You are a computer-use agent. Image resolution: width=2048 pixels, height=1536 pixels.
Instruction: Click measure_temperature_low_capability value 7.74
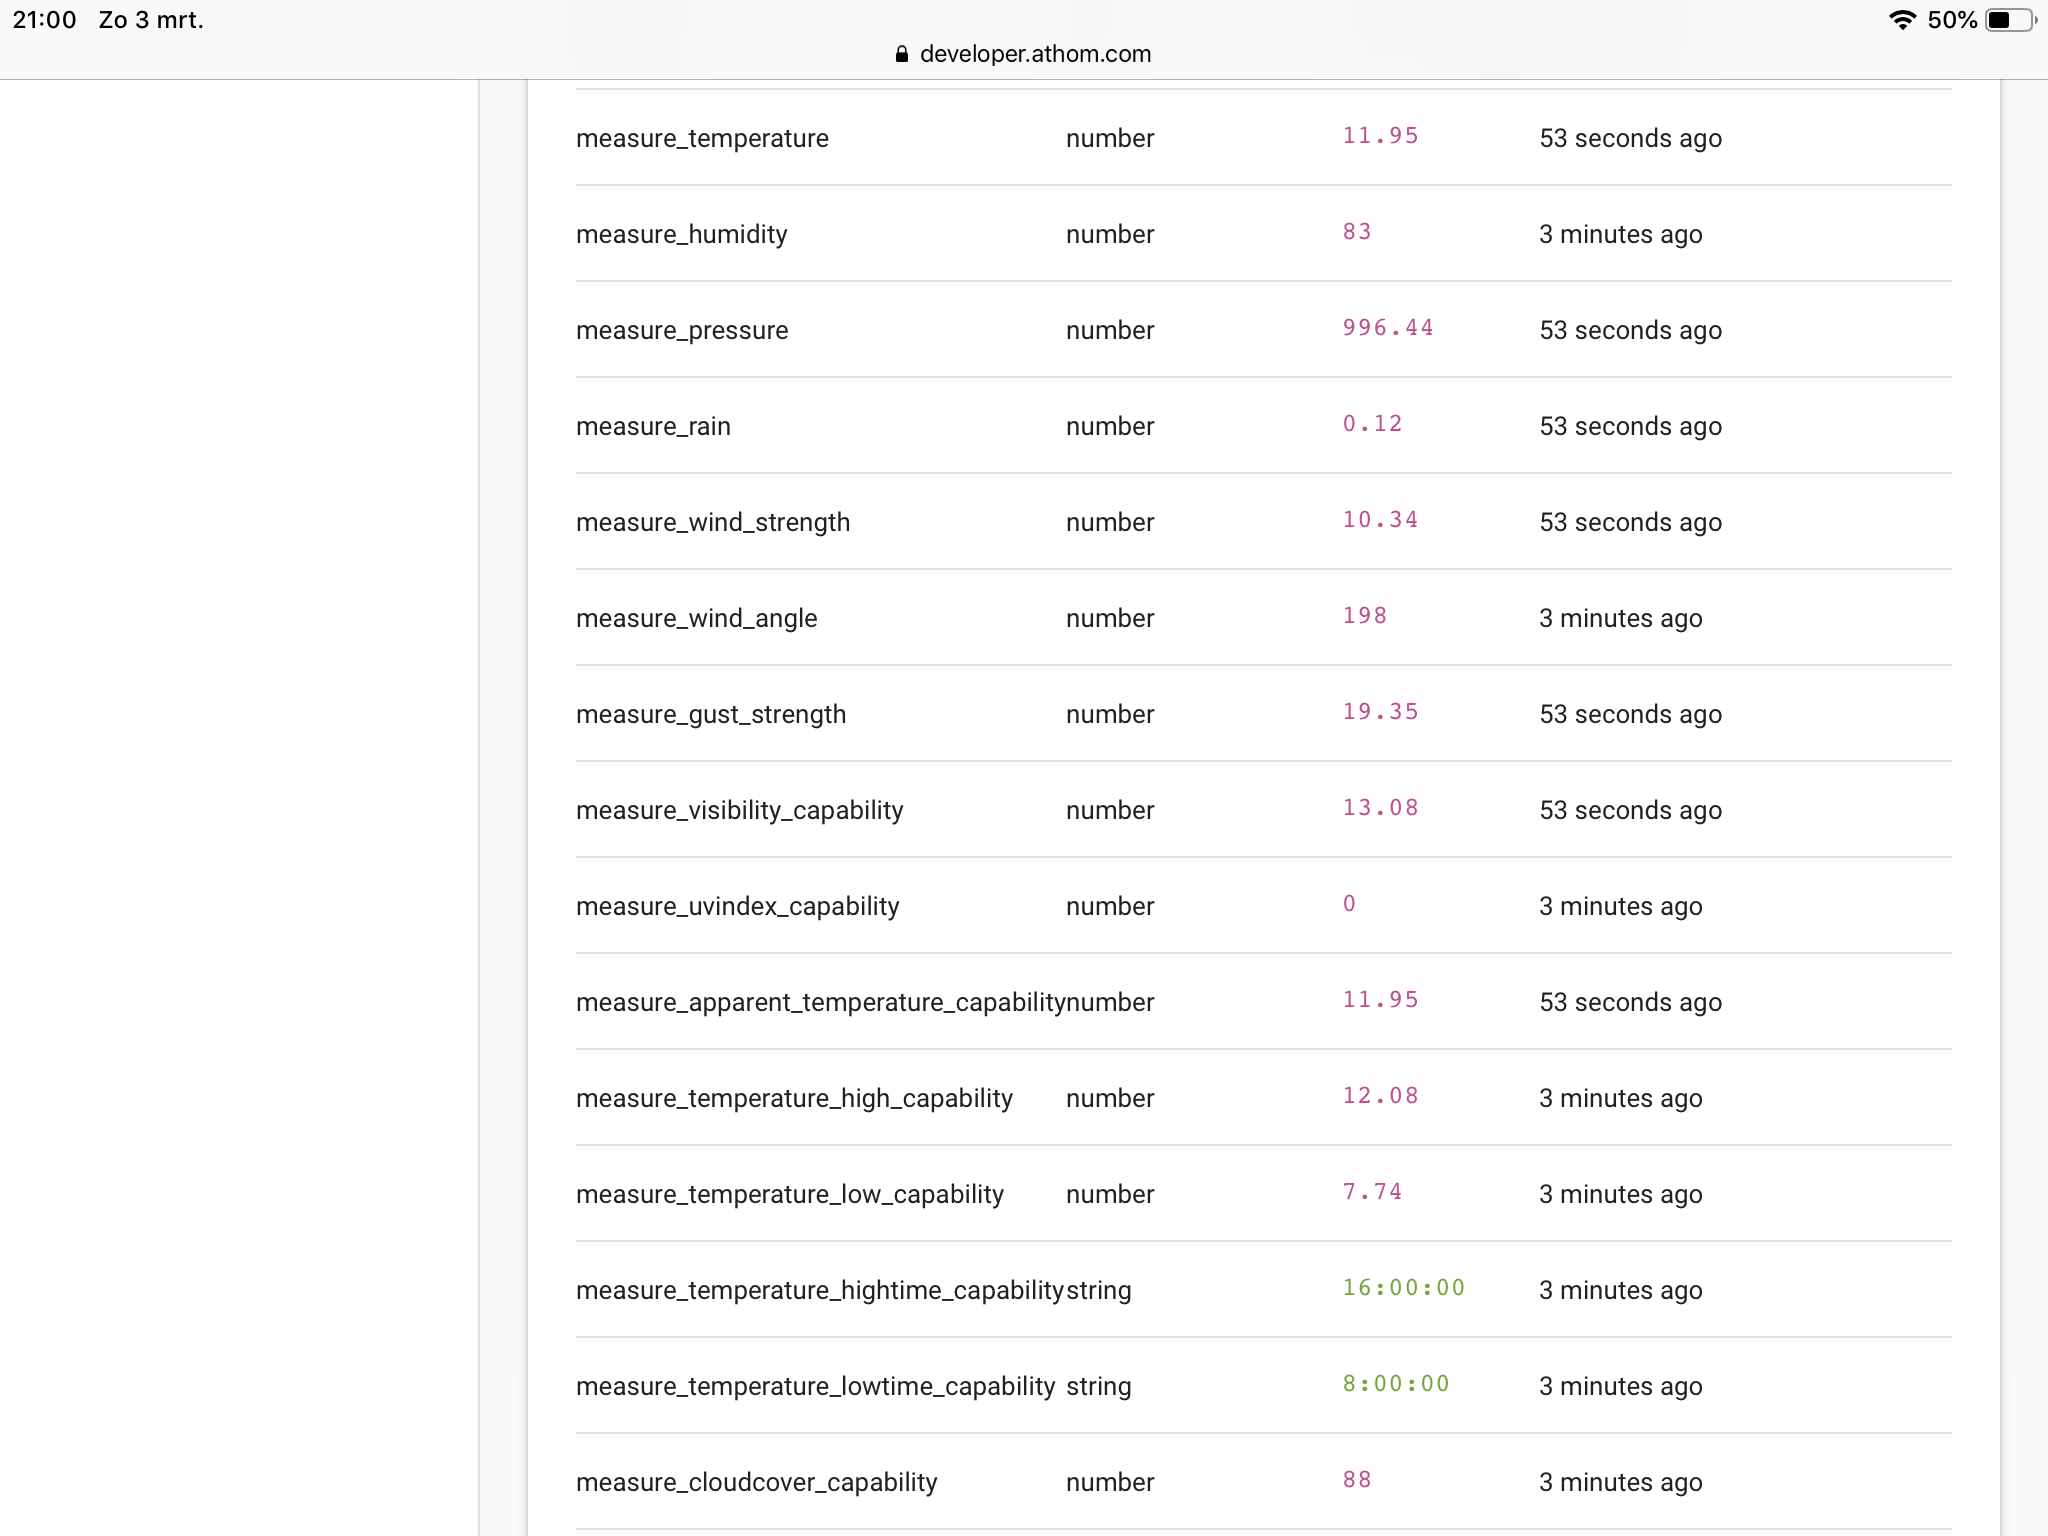[1371, 1192]
